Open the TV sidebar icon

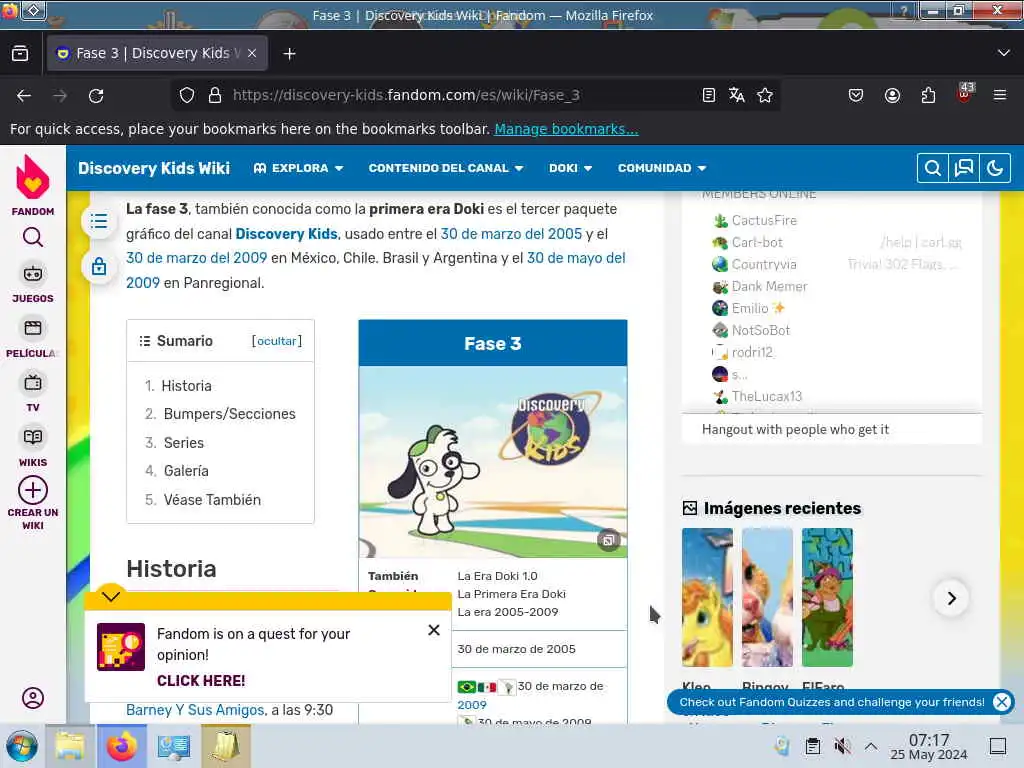[x=33, y=383]
